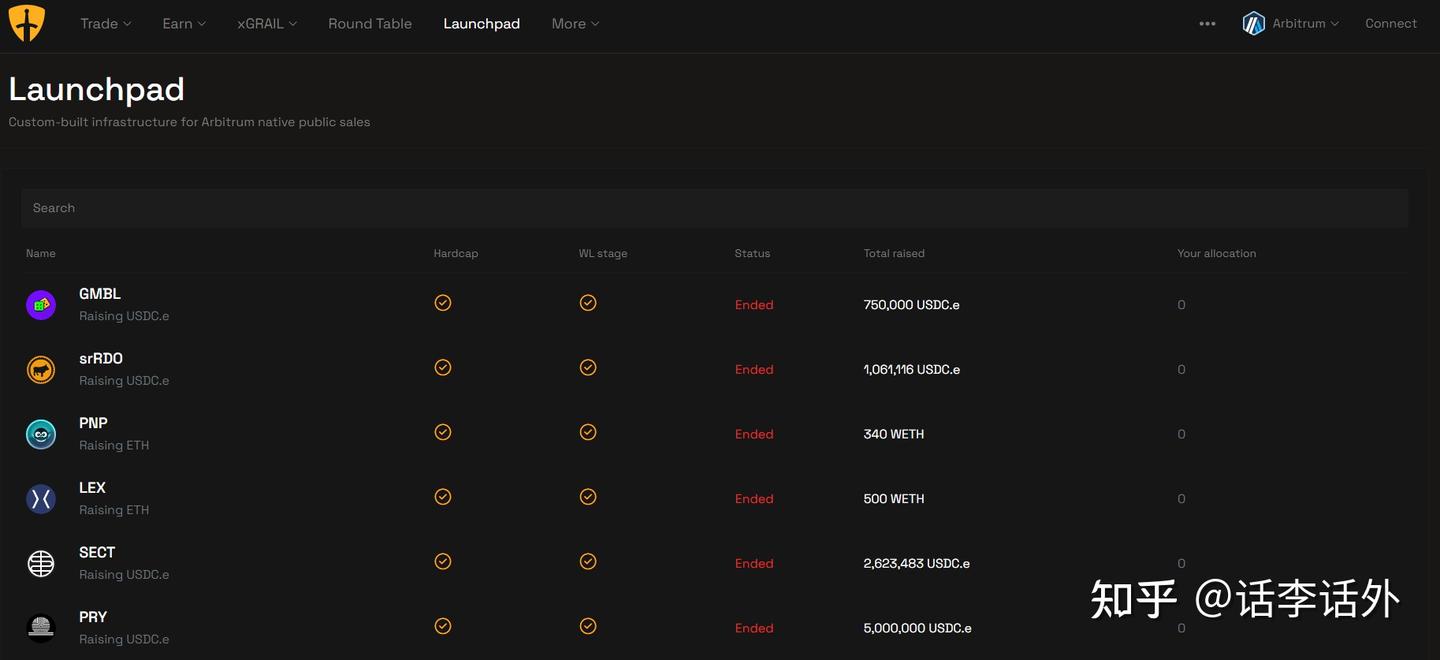Click the 500 WETH amount
The width and height of the screenshot is (1440, 660).
point(894,499)
